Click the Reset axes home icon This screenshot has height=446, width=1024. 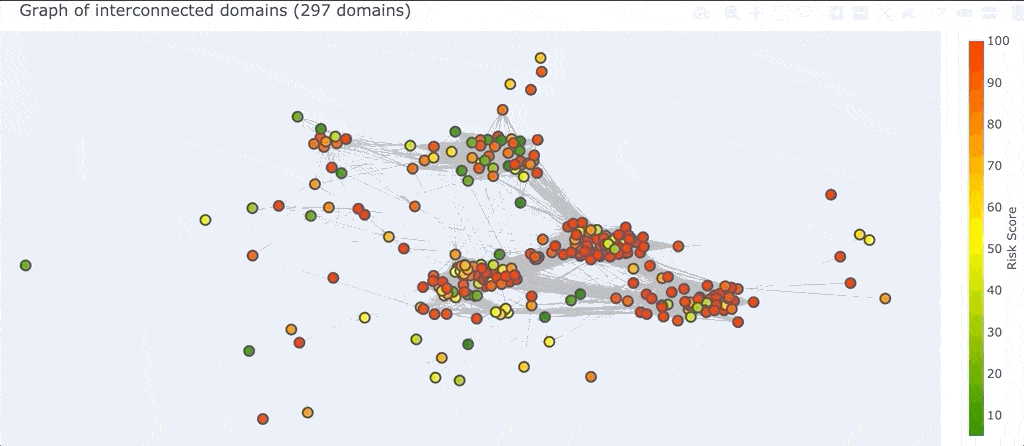(908, 13)
